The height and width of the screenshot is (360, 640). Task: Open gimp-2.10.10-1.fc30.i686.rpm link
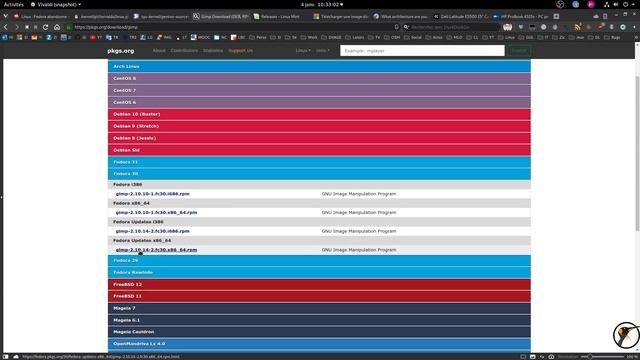pos(152,194)
